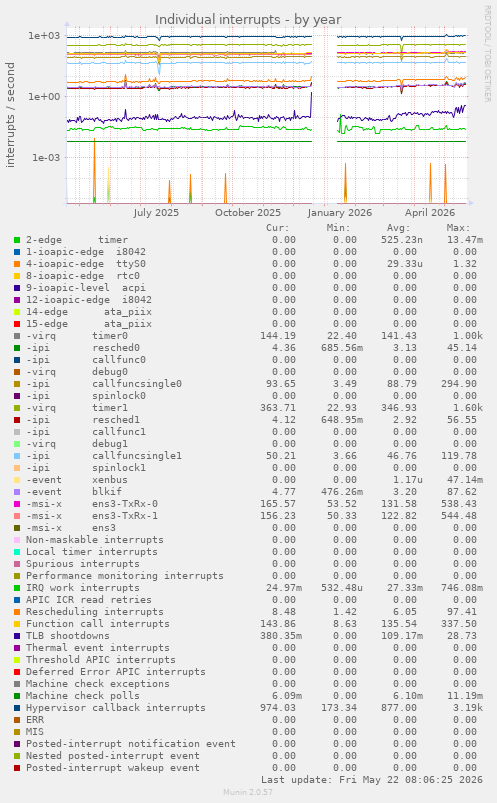Image resolution: width=497 pixels, height=803 pixels.
Task: Click the Avg: column header
Action: (x=398, y=228)
